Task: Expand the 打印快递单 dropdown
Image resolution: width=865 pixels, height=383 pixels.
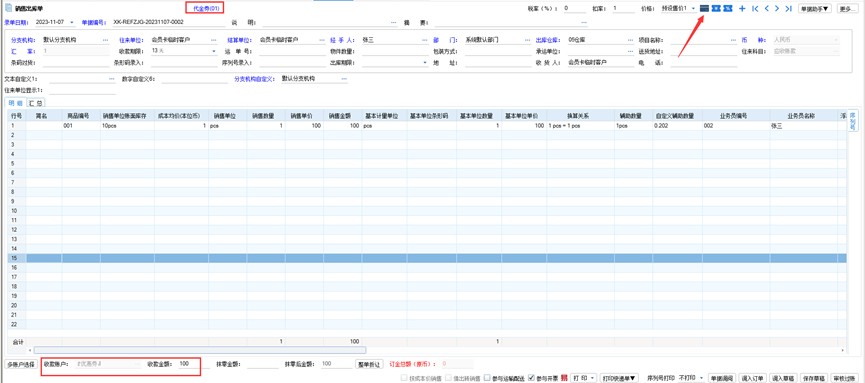Action: pyautogui.click(x=620, y=378)
